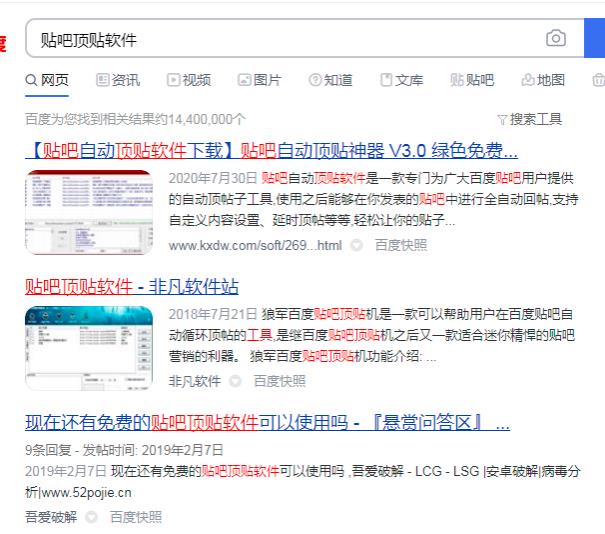Open the 视频 tab
The width and height of the screenshot is (605, 534).
click(x=189, y=80)
